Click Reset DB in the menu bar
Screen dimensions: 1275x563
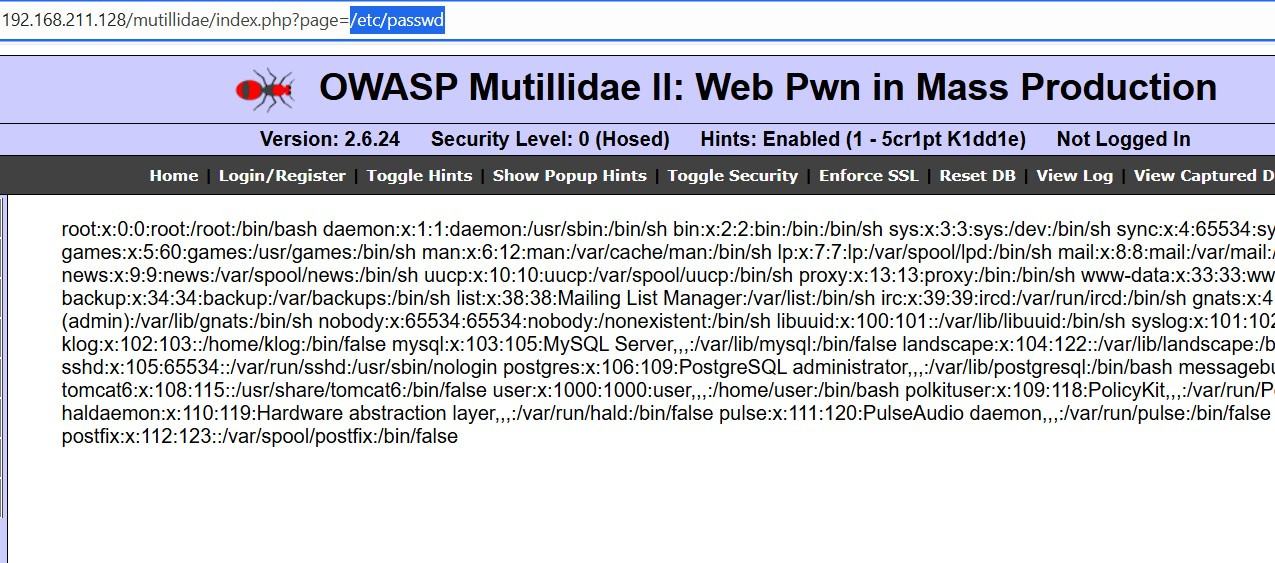pos(977,176)
